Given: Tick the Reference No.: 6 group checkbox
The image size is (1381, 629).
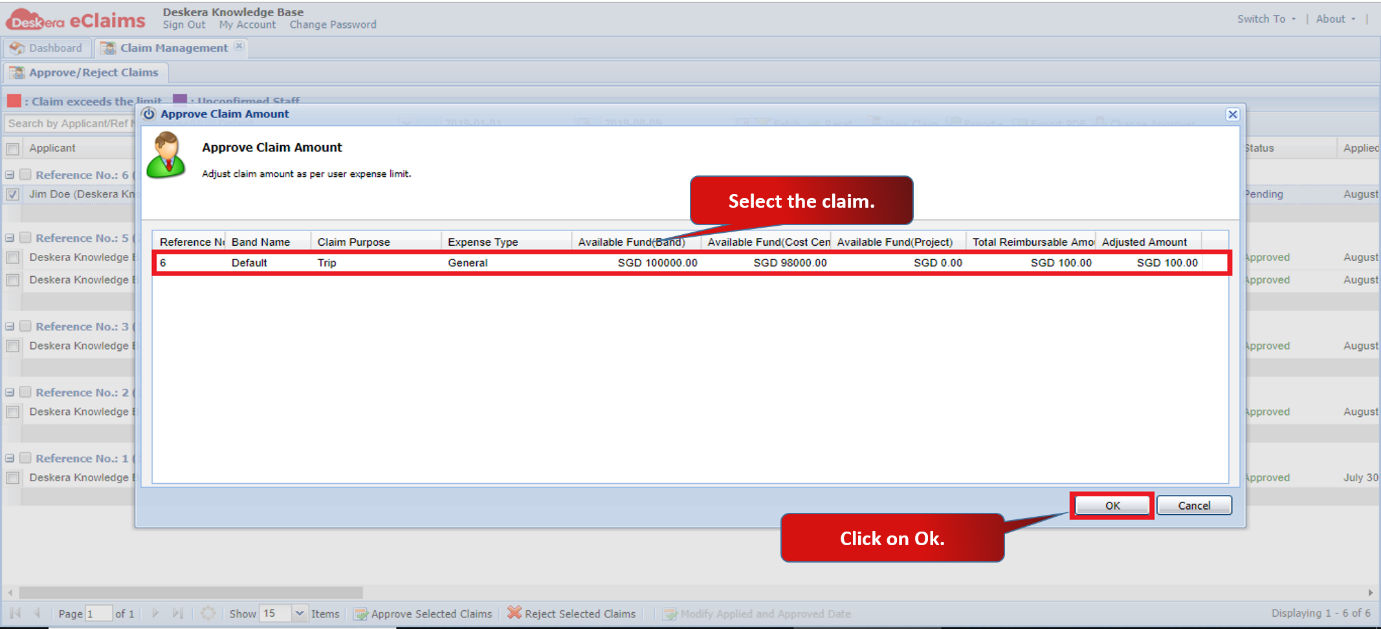Looking at the screenshot, I should click(26, 175).
